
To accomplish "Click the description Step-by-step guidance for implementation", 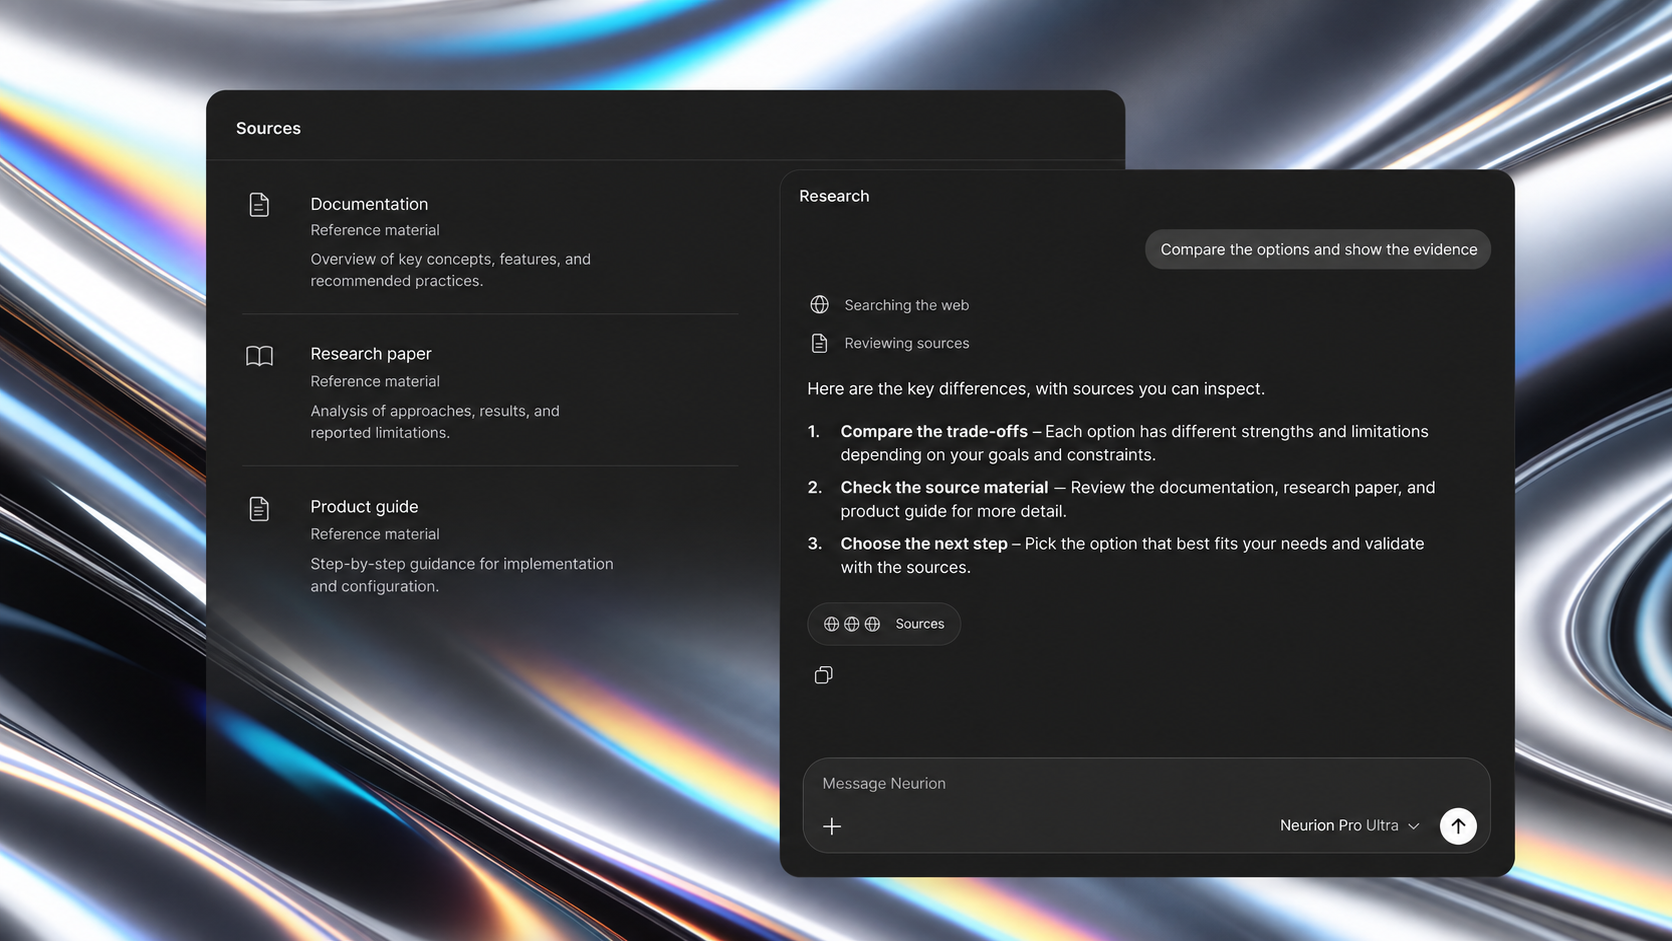I will tap(462, 575).
